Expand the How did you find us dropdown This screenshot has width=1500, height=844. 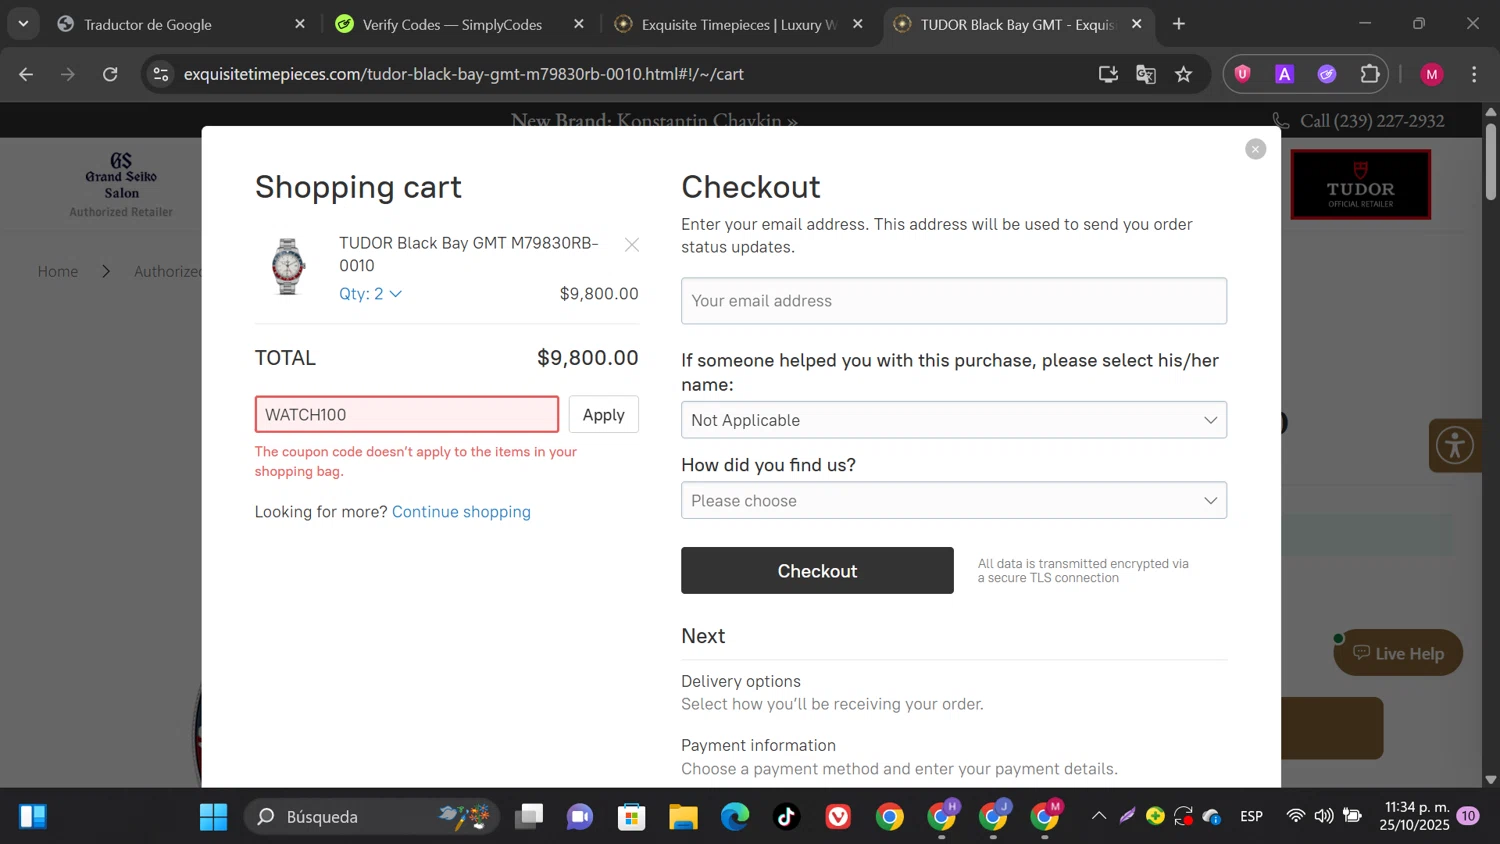(x=954, y=501)
